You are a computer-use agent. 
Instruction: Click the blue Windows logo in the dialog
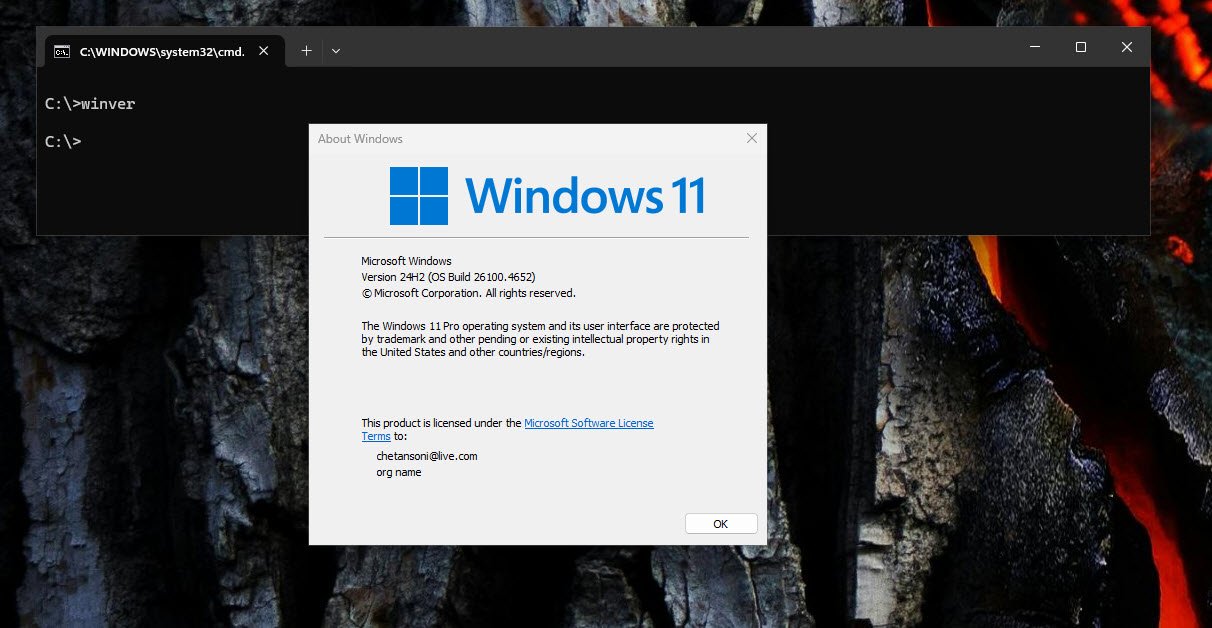419,196
